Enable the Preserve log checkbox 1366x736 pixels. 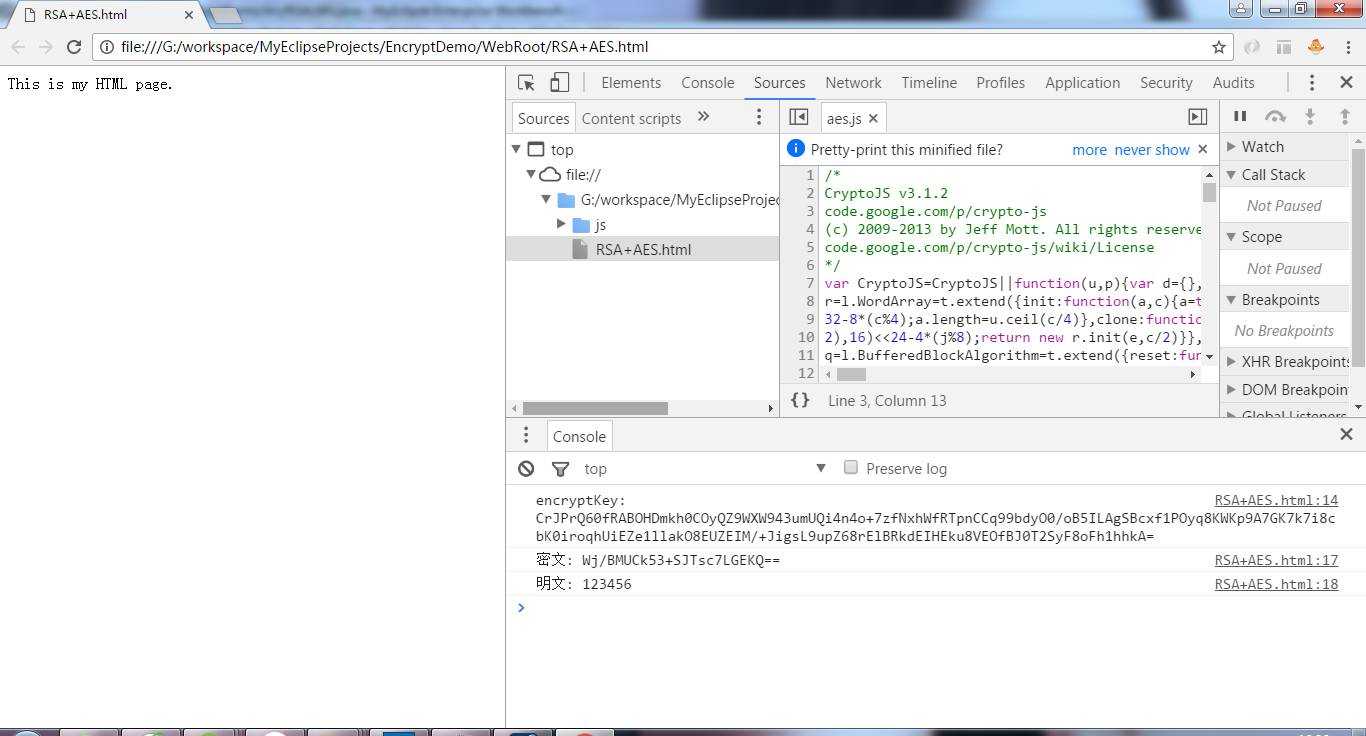851,467
